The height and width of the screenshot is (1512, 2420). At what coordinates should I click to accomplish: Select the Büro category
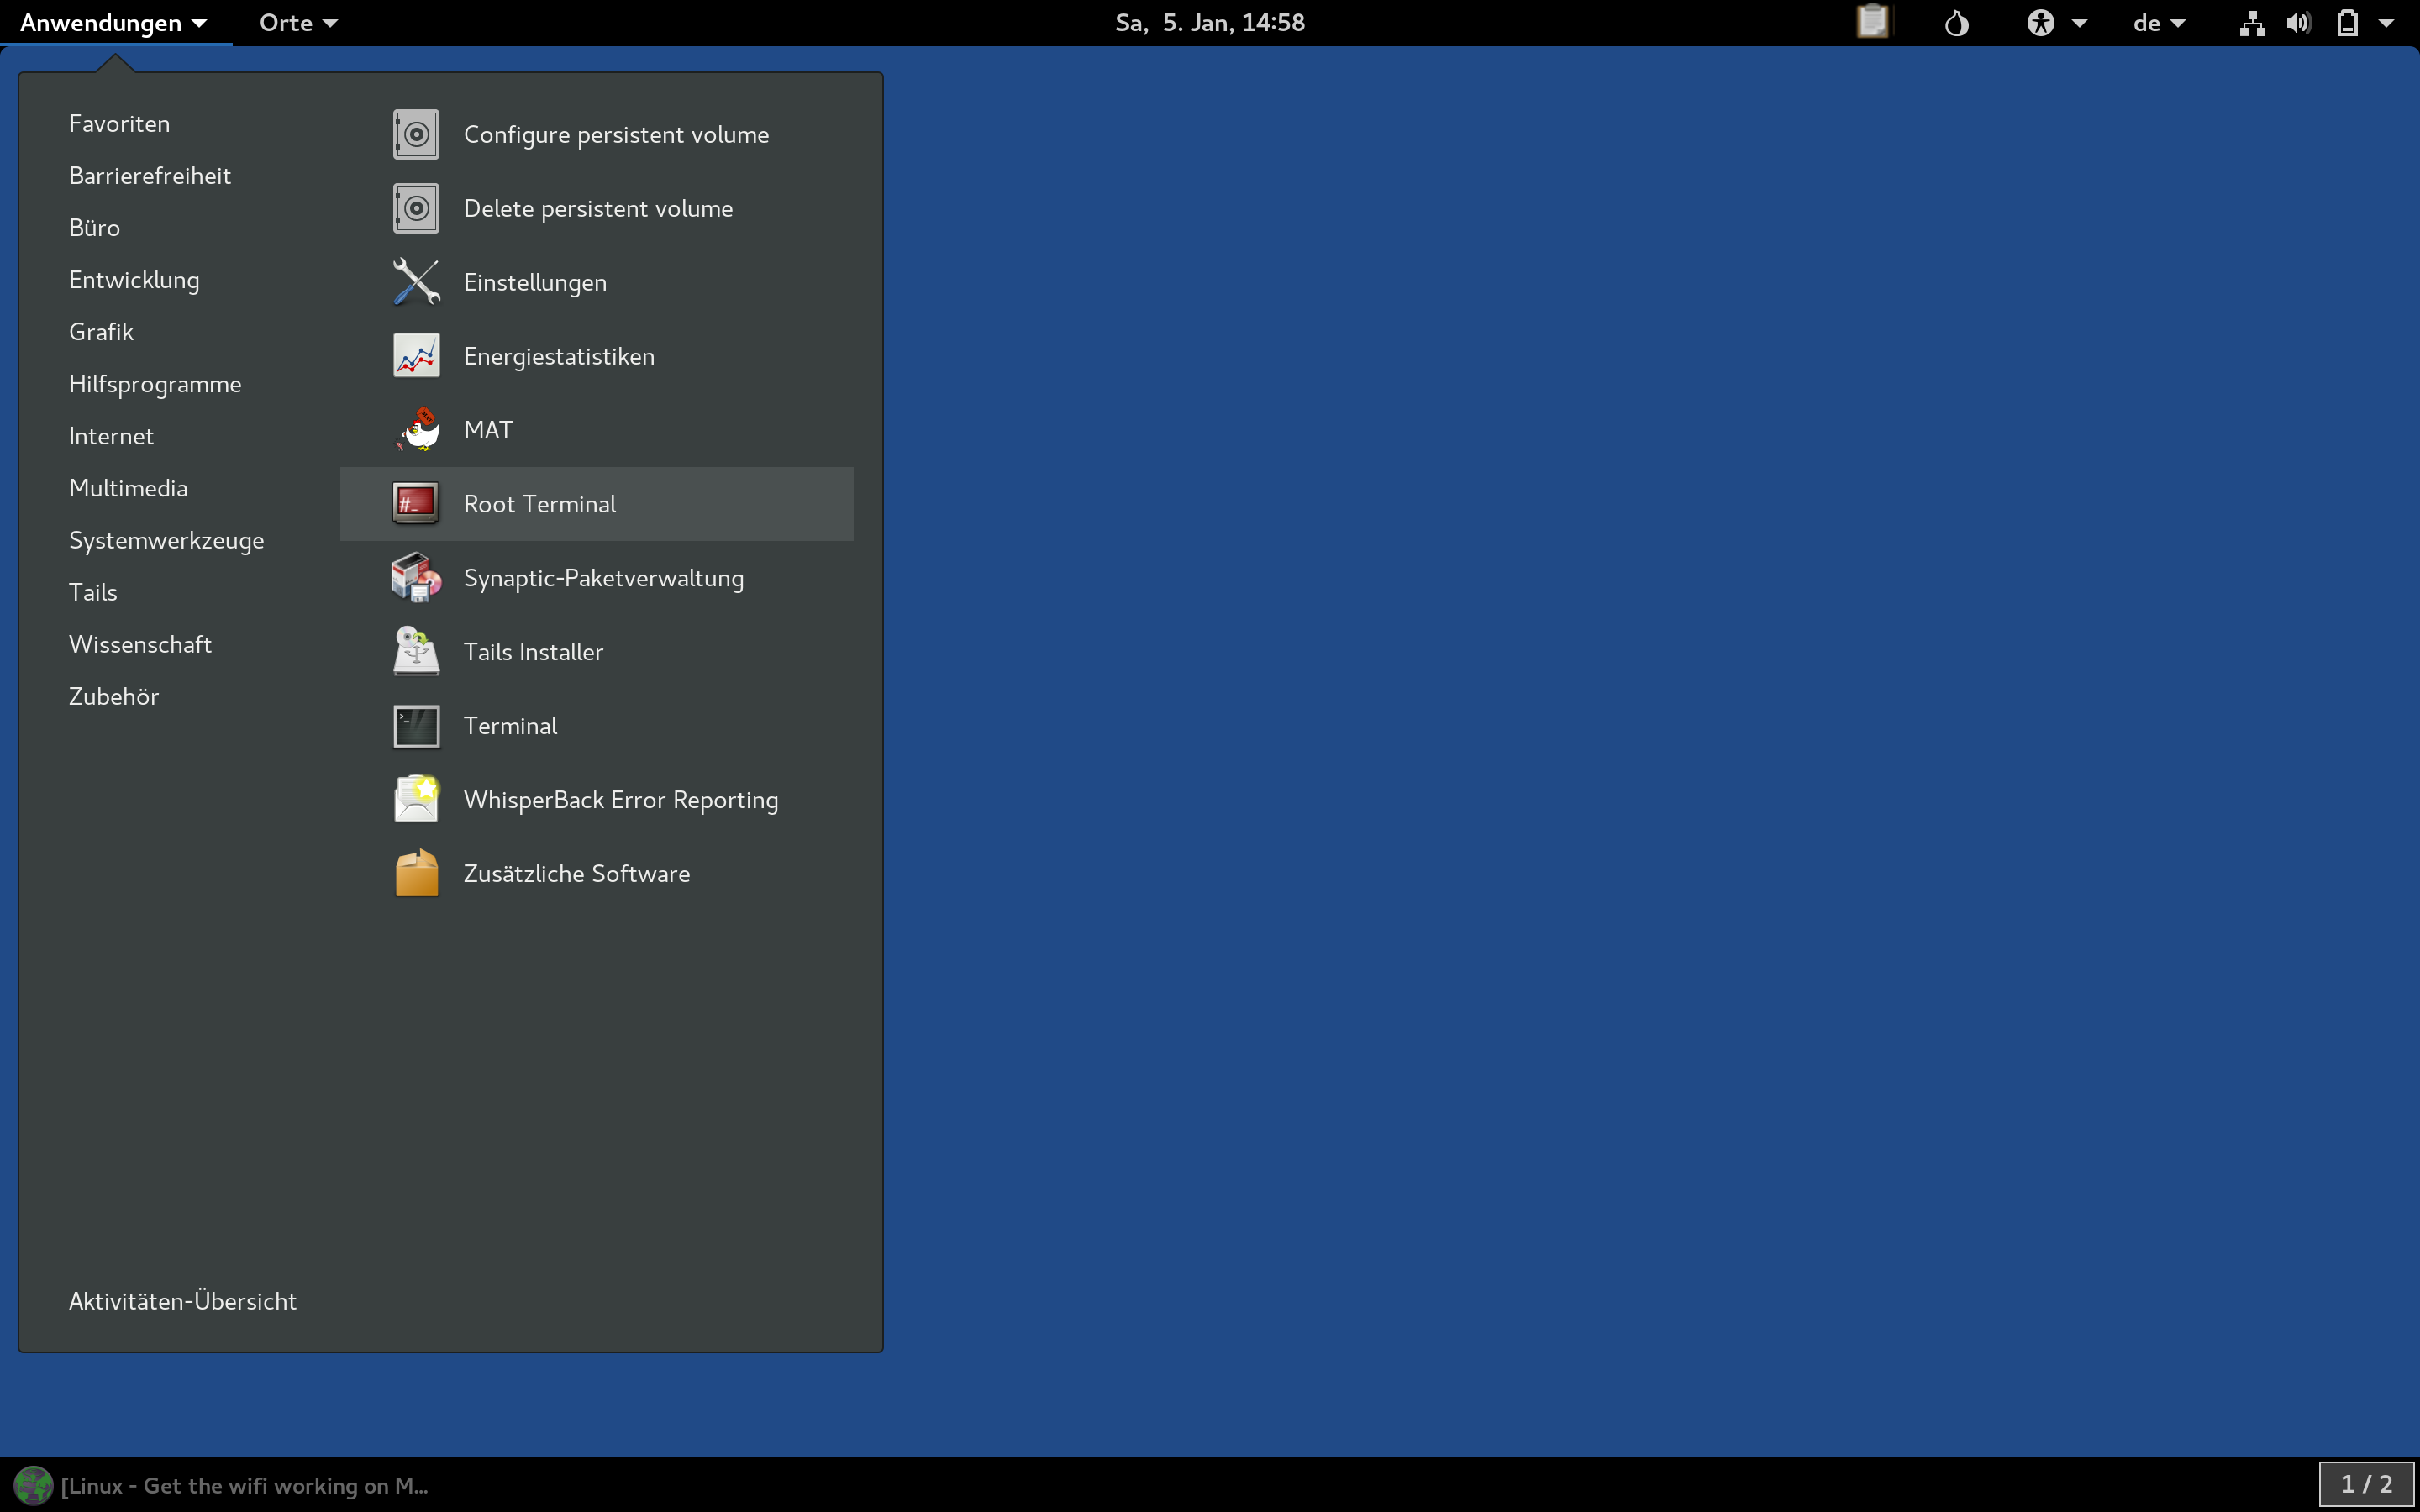click(94, 227)
